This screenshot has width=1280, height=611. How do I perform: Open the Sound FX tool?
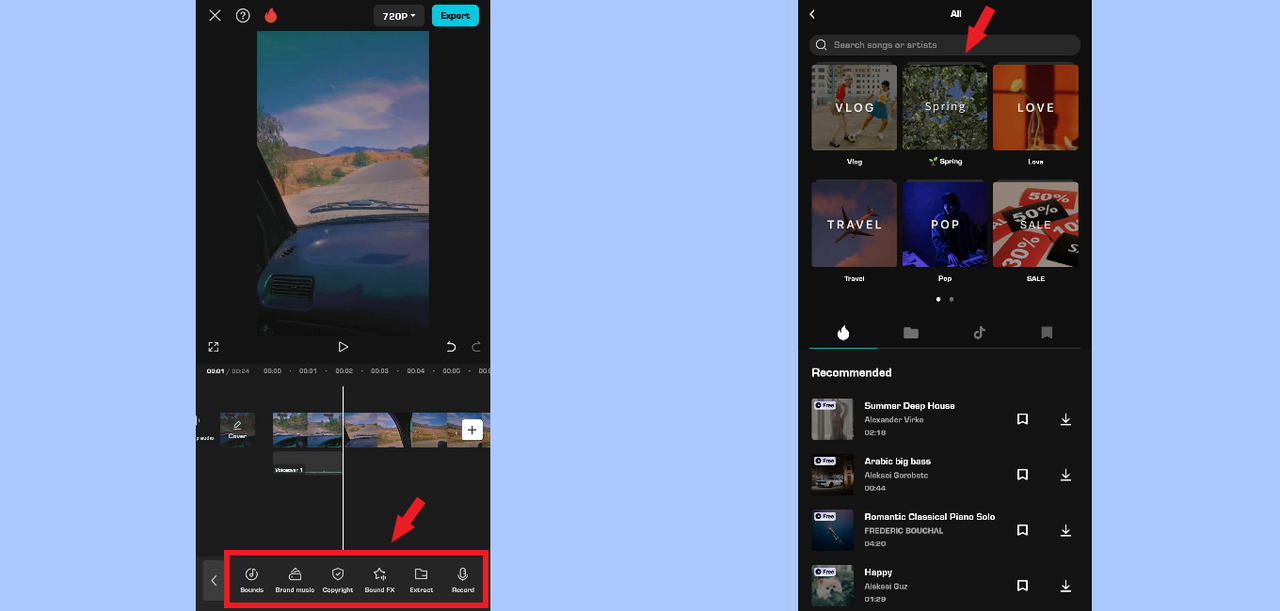click(380, 580)
